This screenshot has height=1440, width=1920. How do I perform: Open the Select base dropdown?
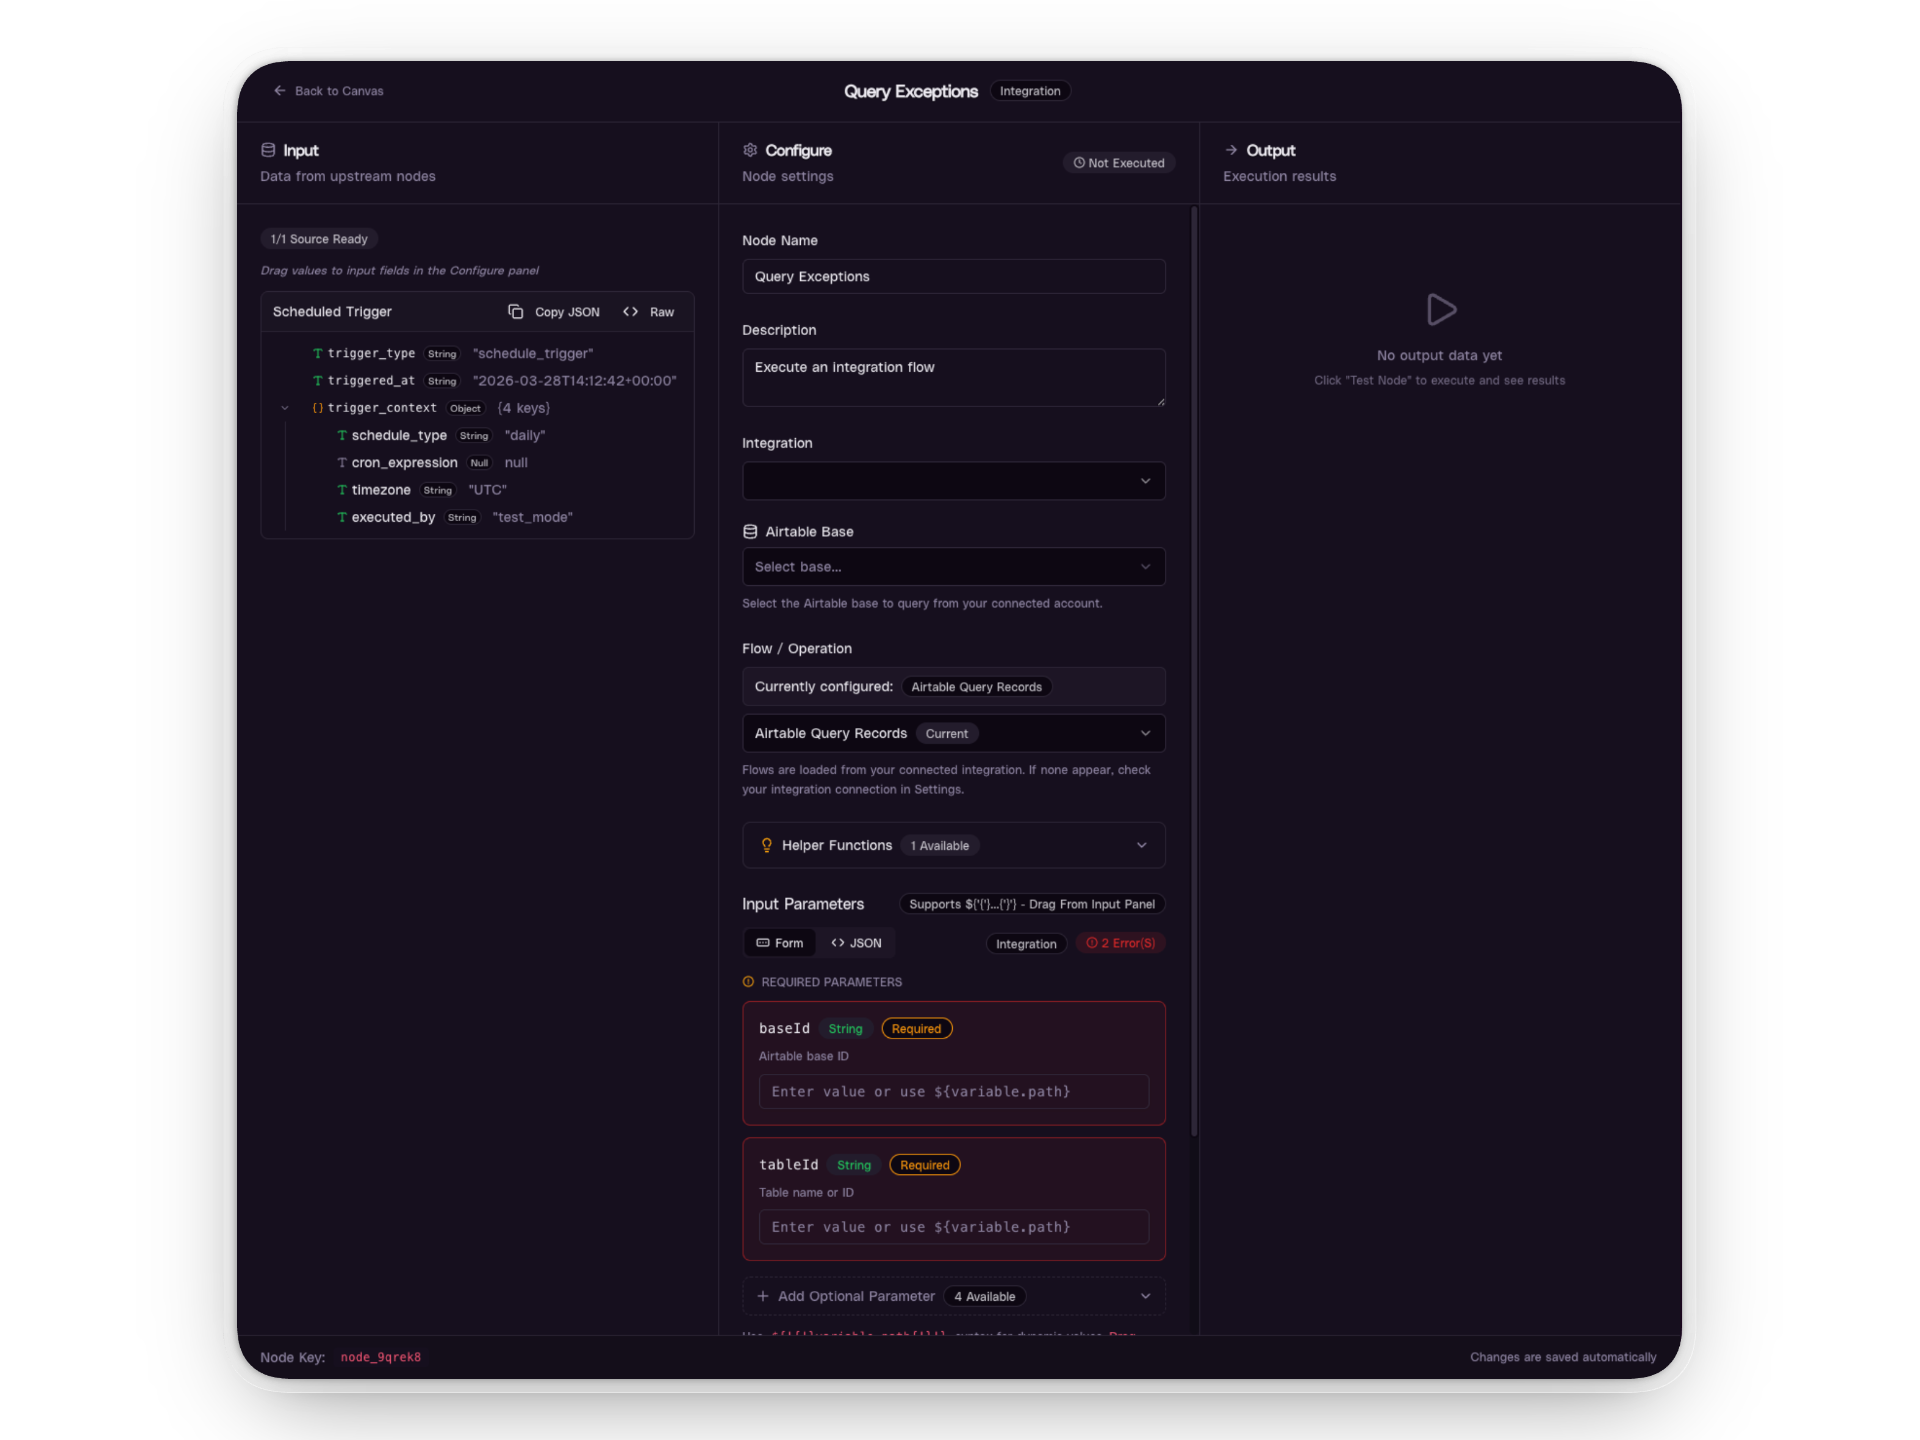(953, 567)
